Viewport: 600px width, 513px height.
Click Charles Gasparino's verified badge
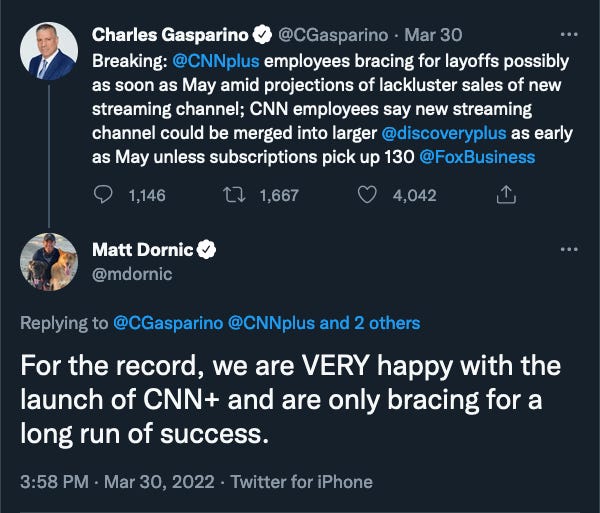click(x=265, y=35)
